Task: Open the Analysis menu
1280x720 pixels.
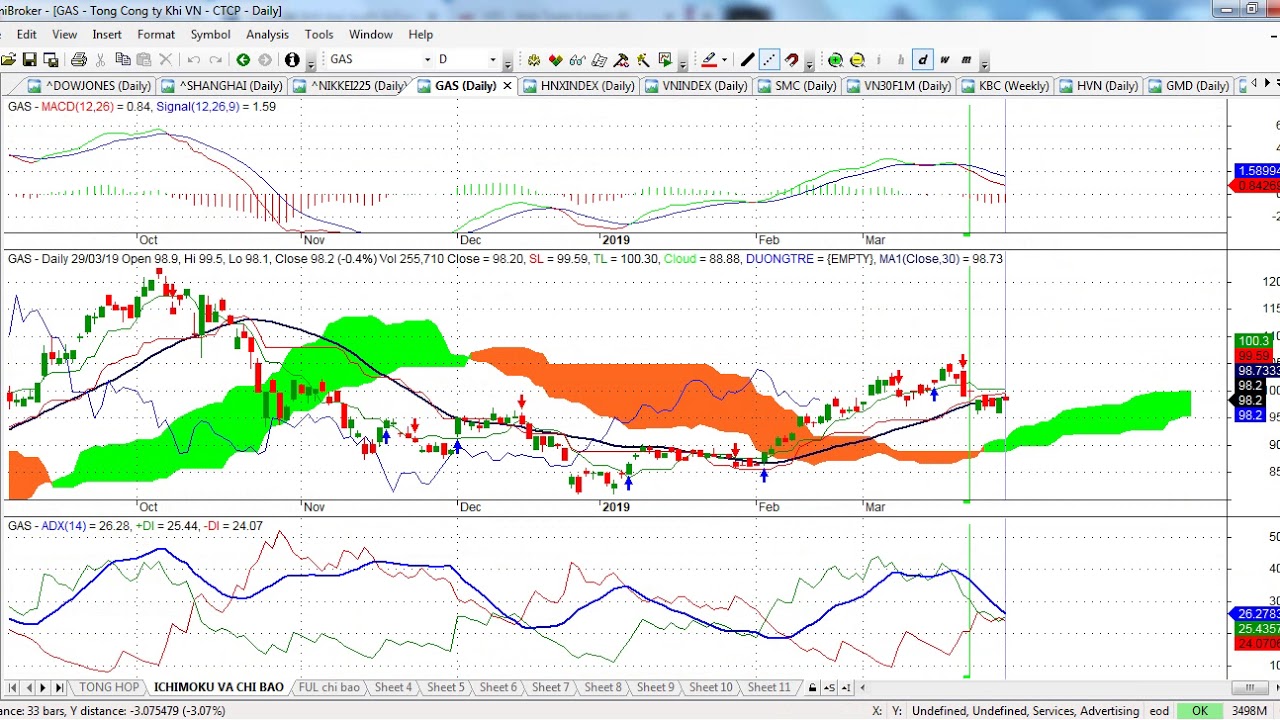Action: click(267, 34)
